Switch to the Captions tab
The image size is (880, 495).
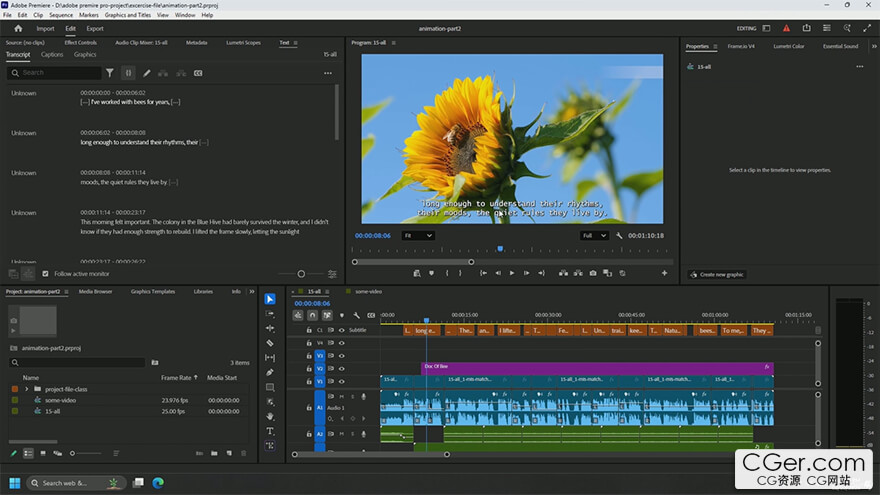[x=52, y=55]
